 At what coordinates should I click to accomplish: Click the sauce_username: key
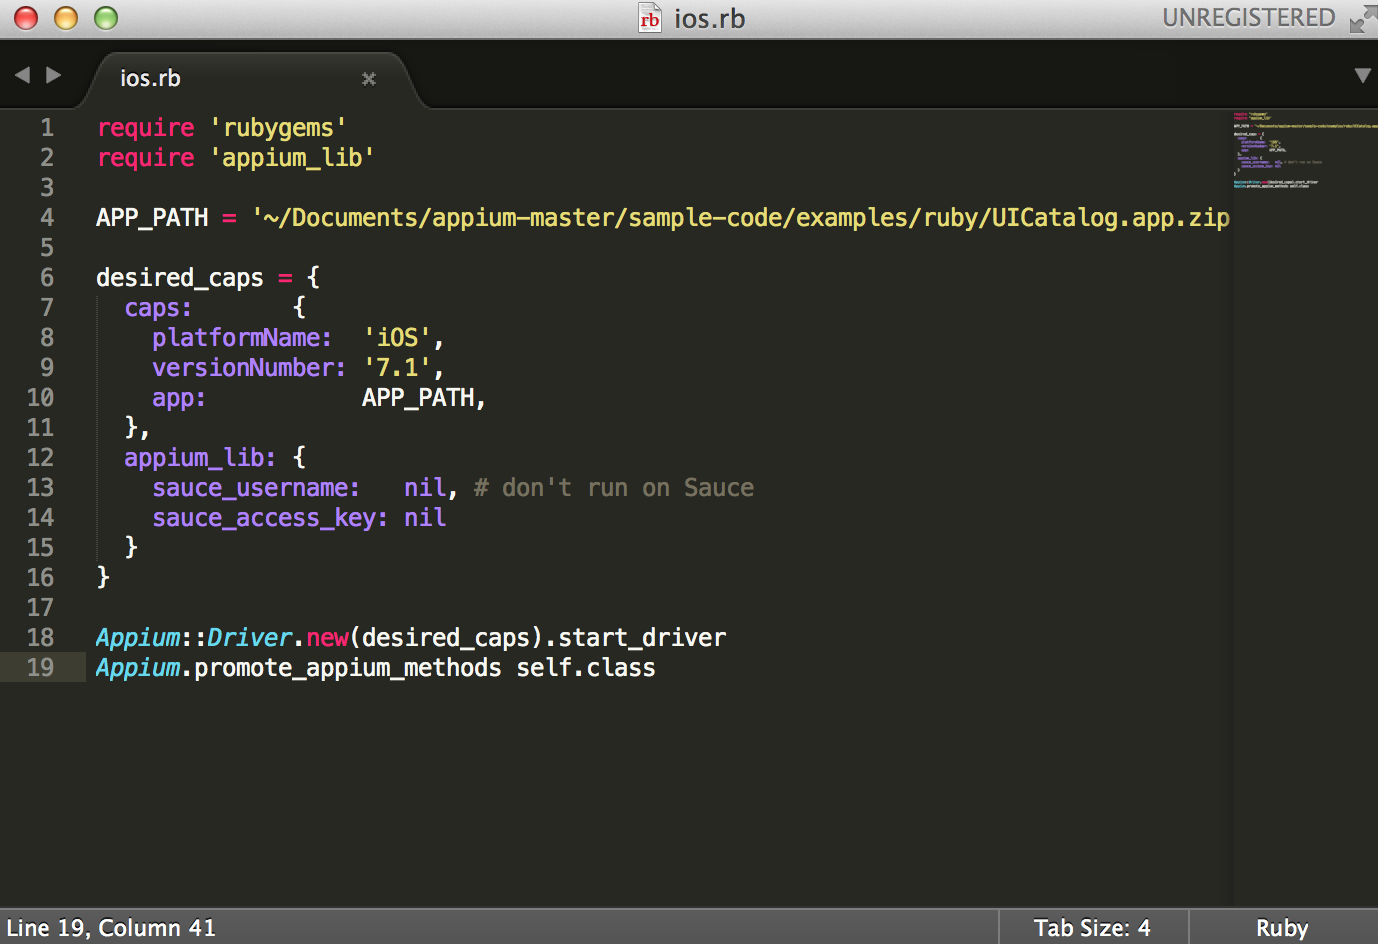point(256,488)
